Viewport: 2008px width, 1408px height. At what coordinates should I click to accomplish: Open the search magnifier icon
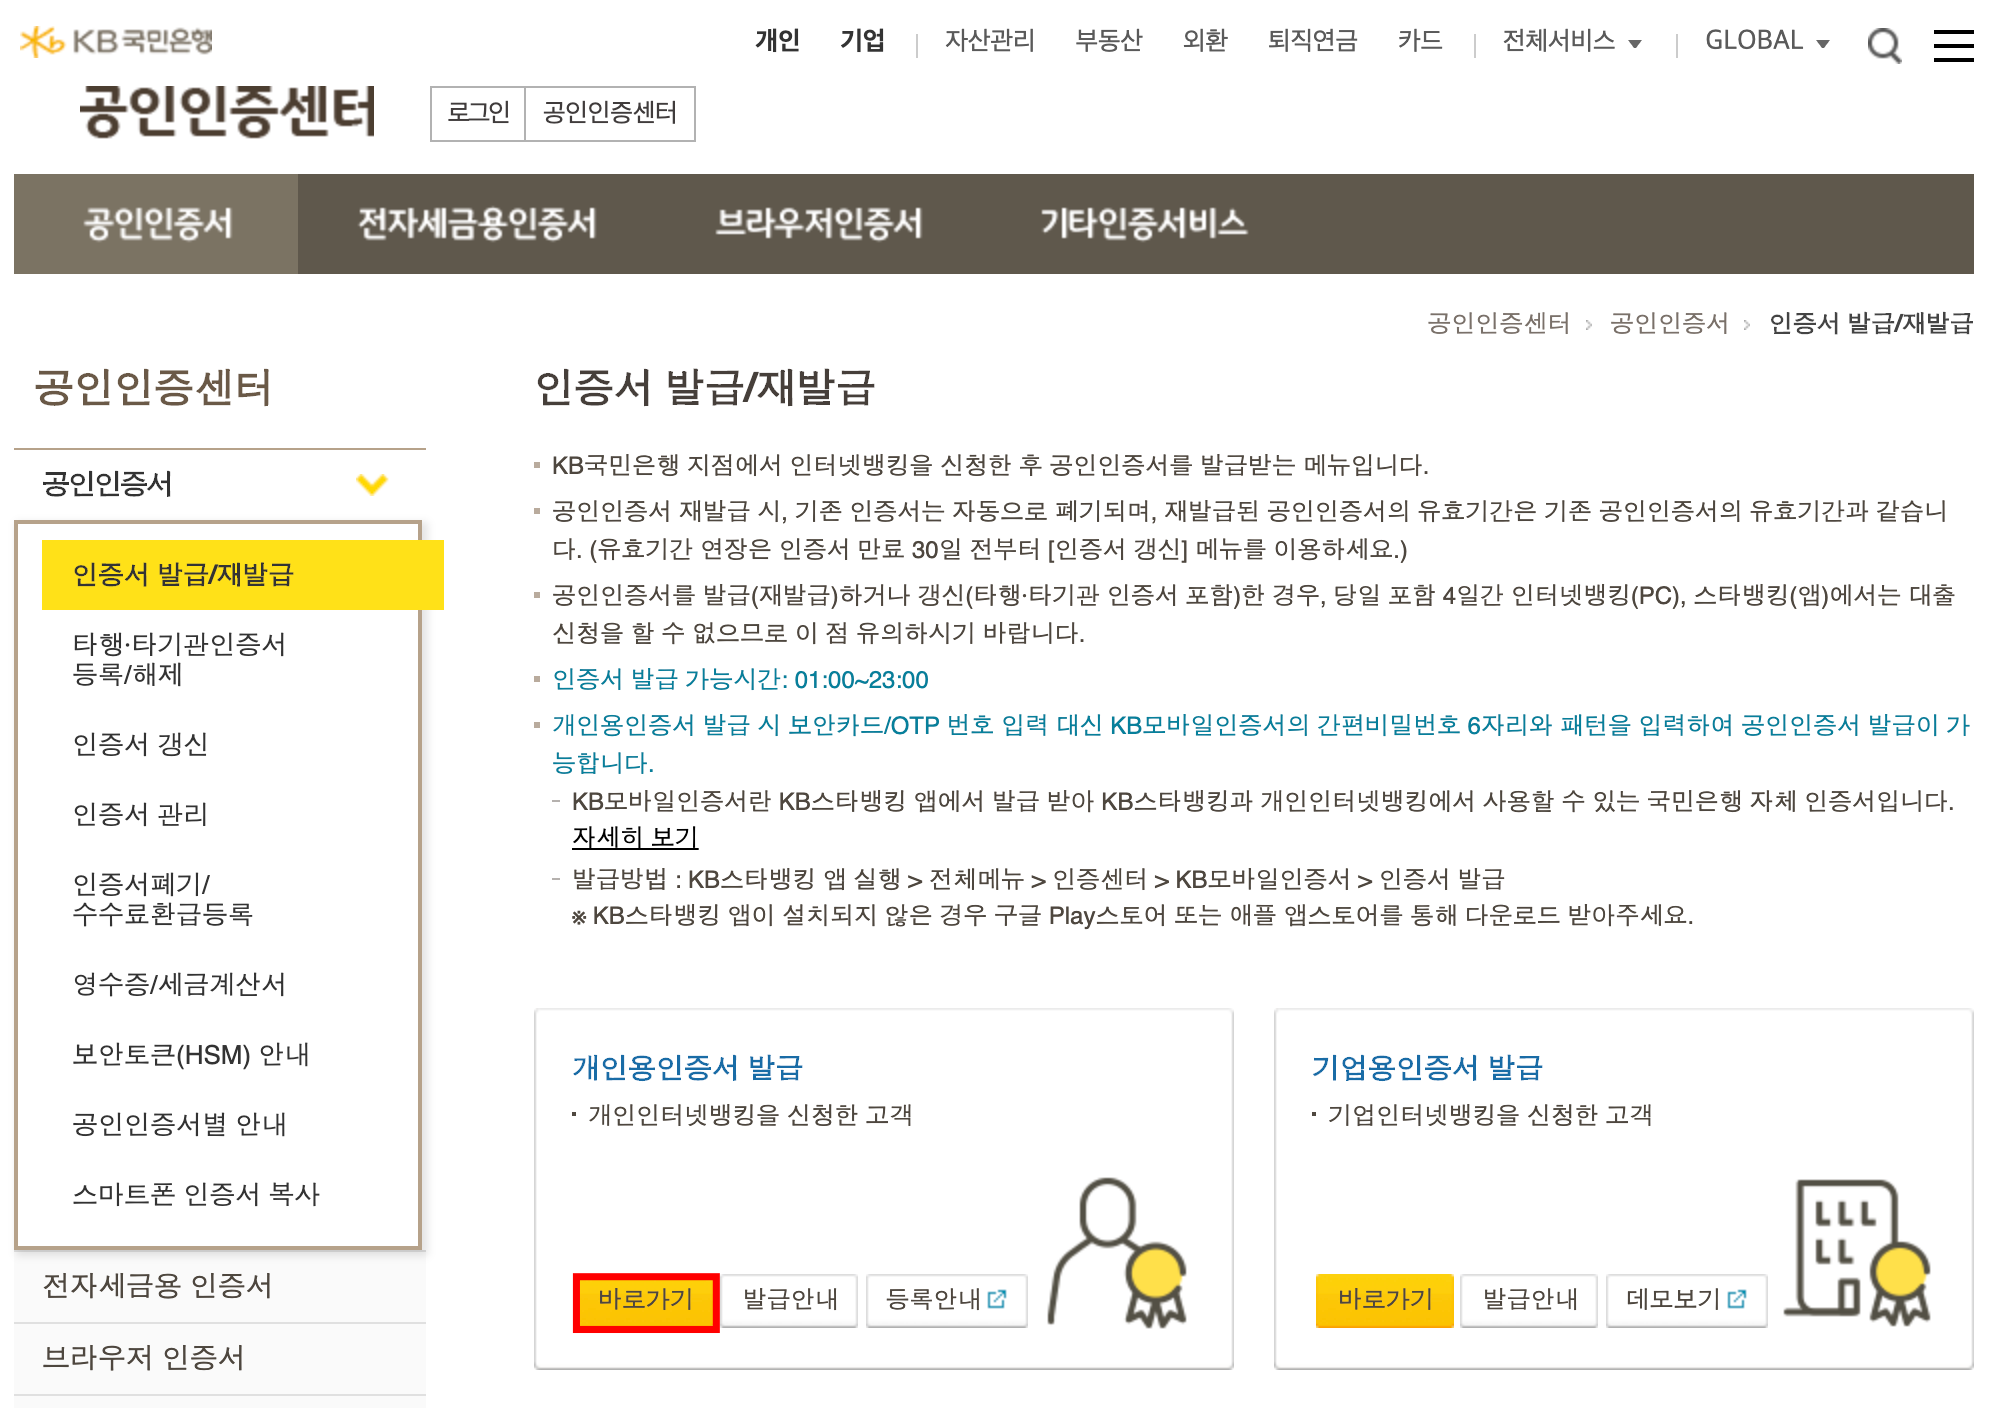[1884, 45]
